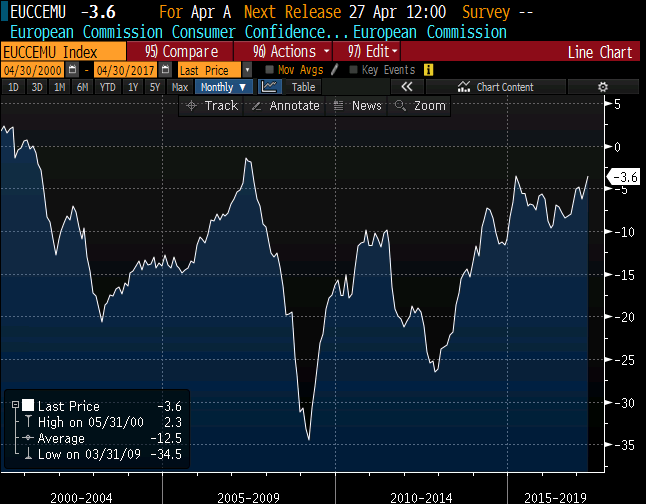Click the -3.6 last value axis flag

(624, 177)
